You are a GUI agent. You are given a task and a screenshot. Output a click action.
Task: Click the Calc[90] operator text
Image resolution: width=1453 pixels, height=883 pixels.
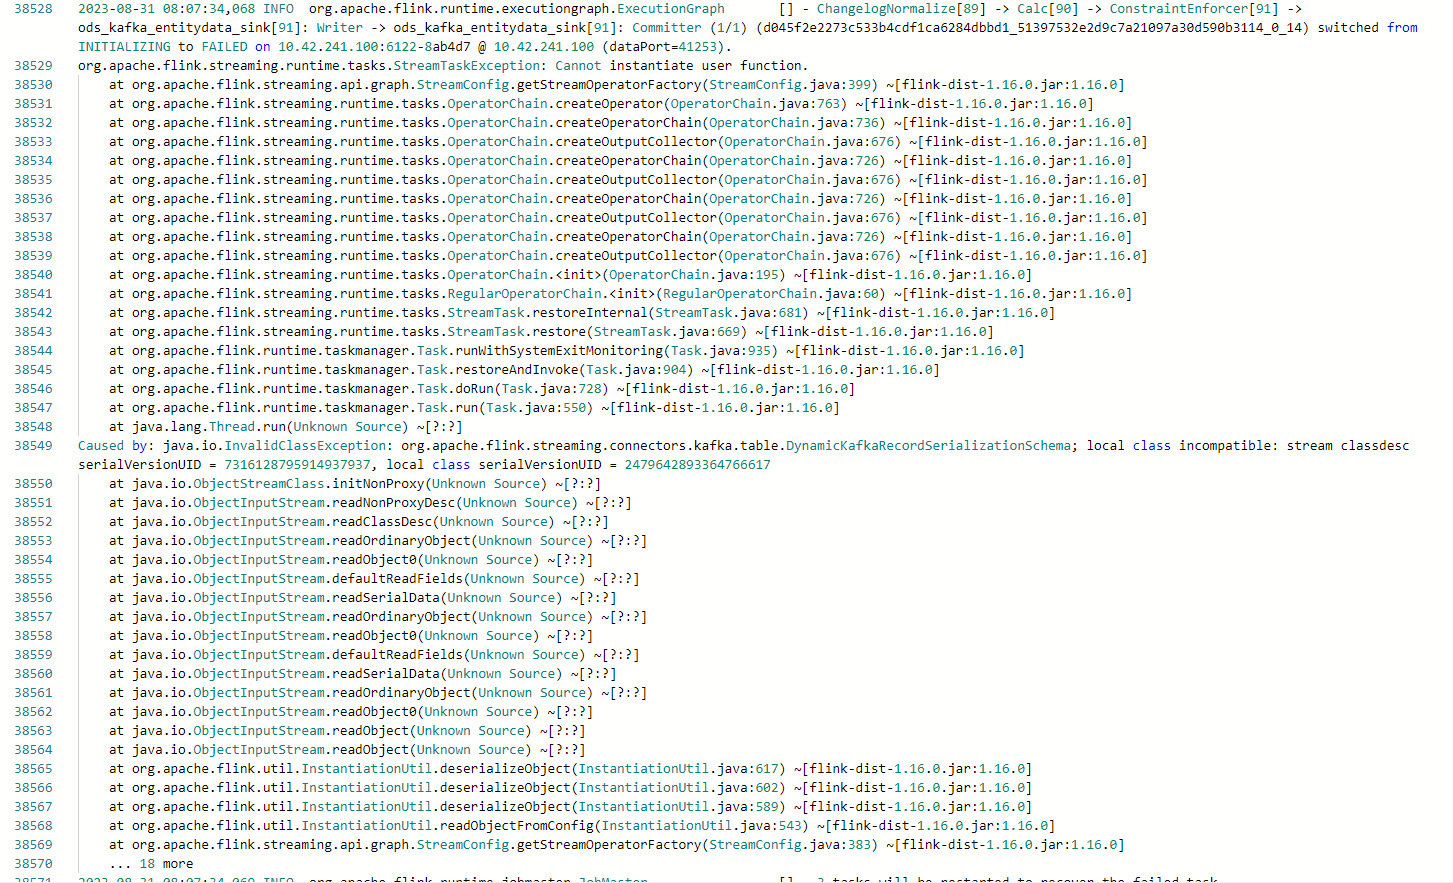point(1048,9)
